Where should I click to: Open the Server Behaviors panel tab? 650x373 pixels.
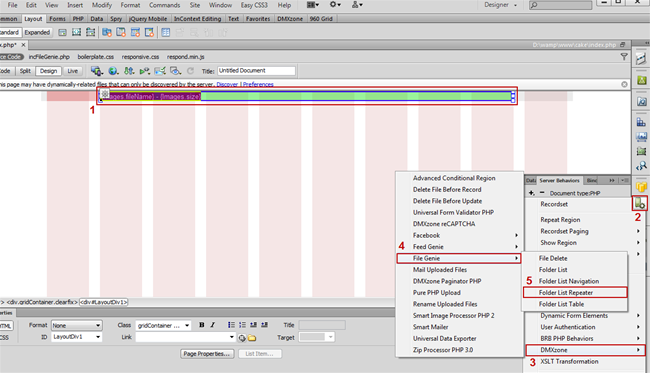[559, 180]
